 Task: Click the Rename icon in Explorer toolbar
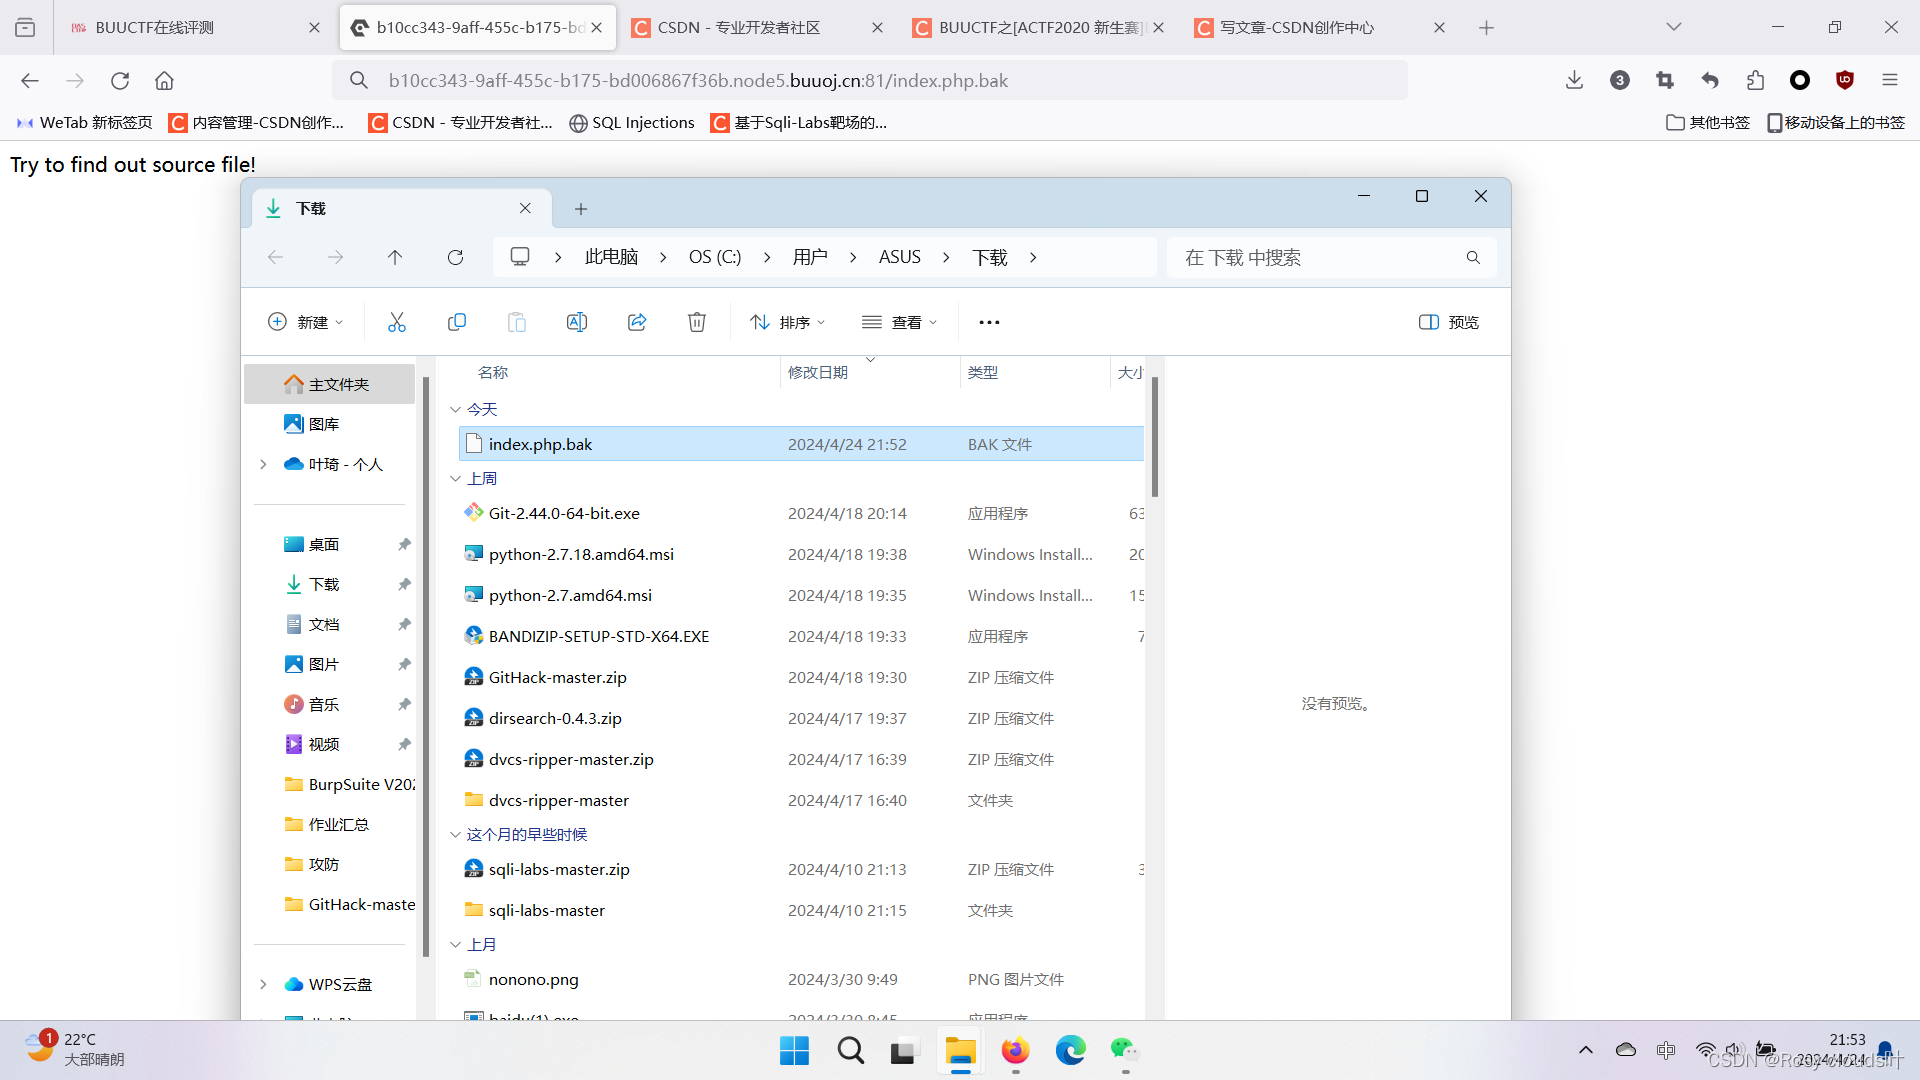click(x=577, y=322)
